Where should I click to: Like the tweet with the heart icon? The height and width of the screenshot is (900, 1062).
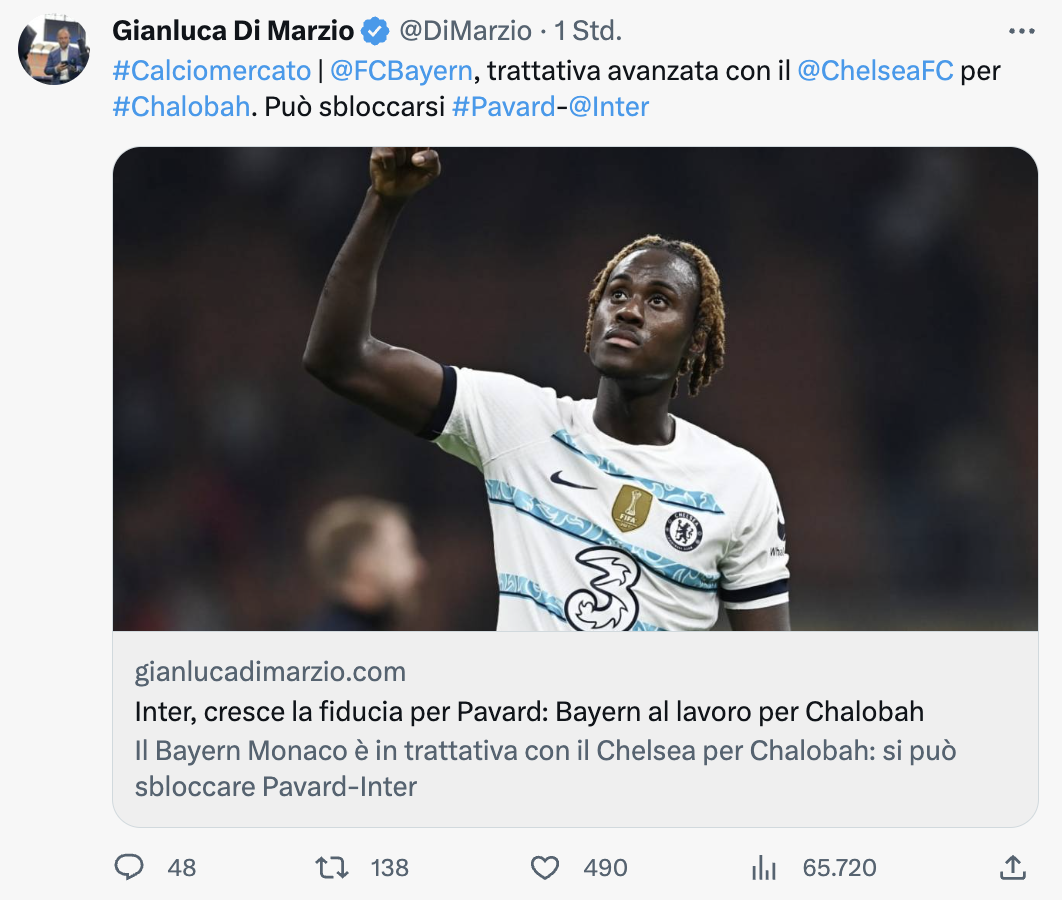click(x=545, y=867)
